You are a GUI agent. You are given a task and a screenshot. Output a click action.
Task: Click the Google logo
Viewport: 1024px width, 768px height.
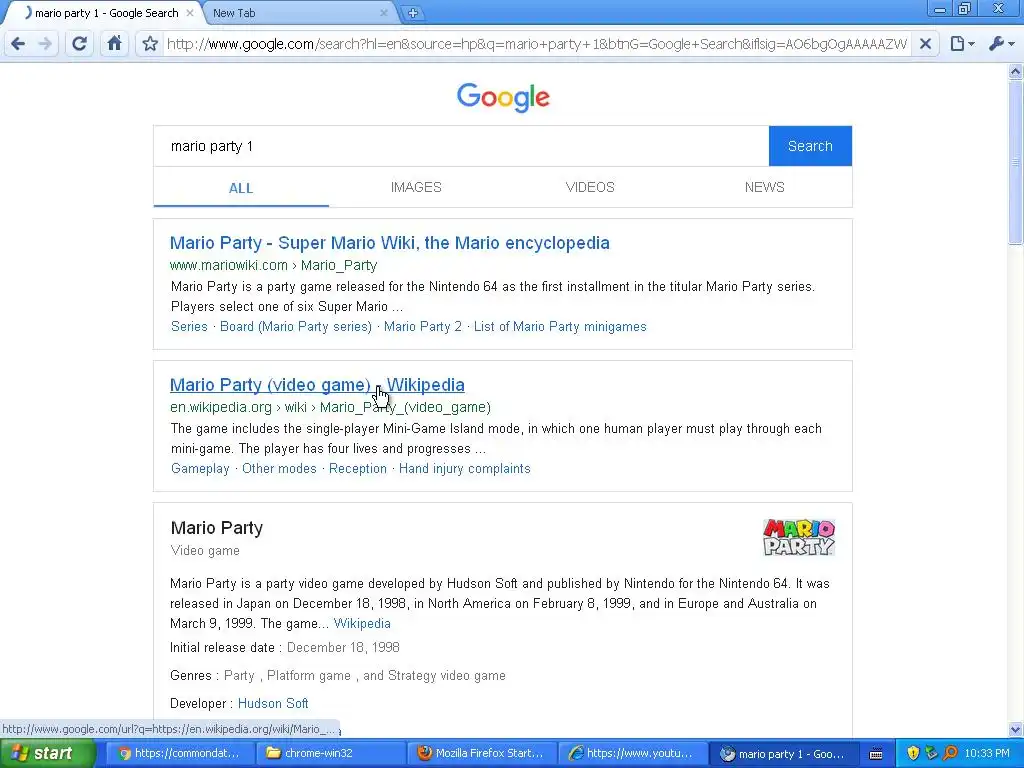coord(503,97)
